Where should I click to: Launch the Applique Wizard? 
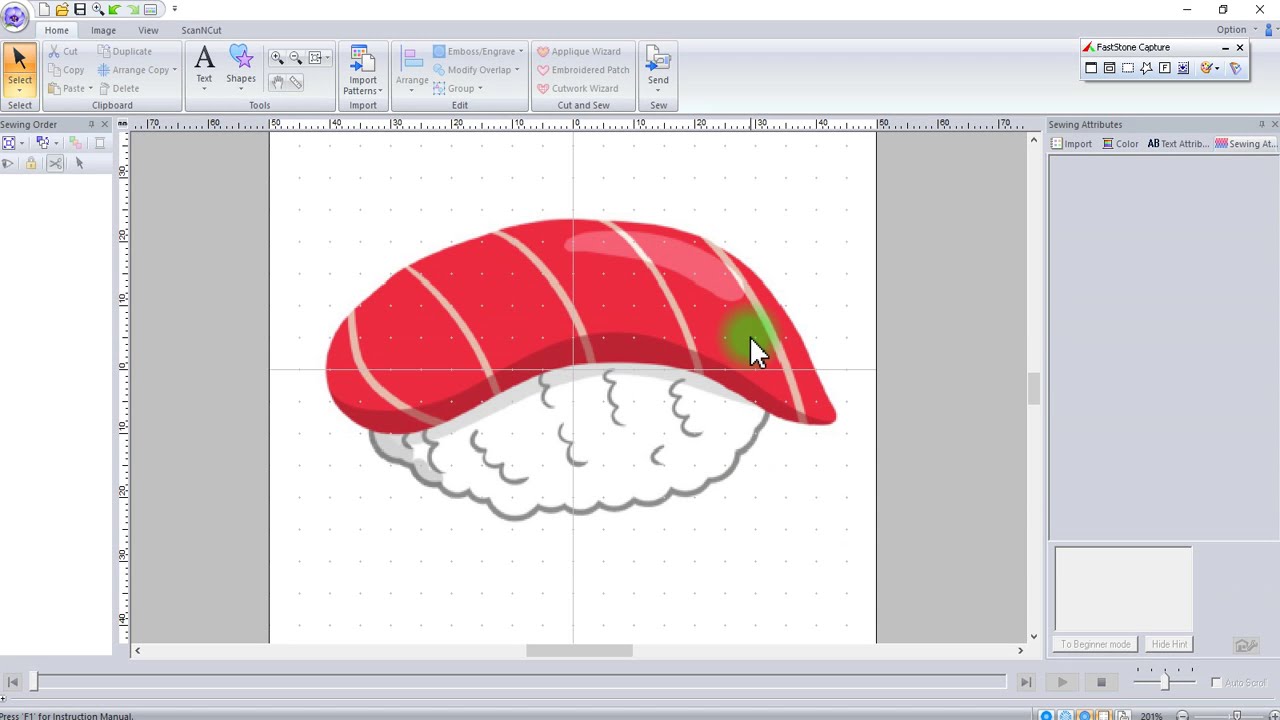[x=579, y=51]
